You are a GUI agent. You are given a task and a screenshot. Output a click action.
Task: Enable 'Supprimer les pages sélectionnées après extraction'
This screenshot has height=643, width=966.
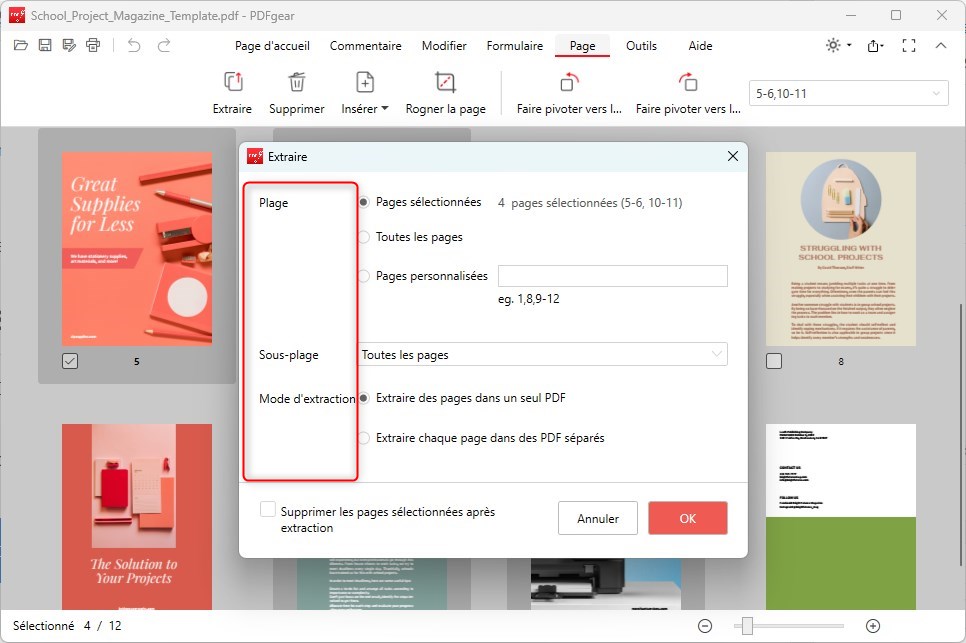(267, 508)
